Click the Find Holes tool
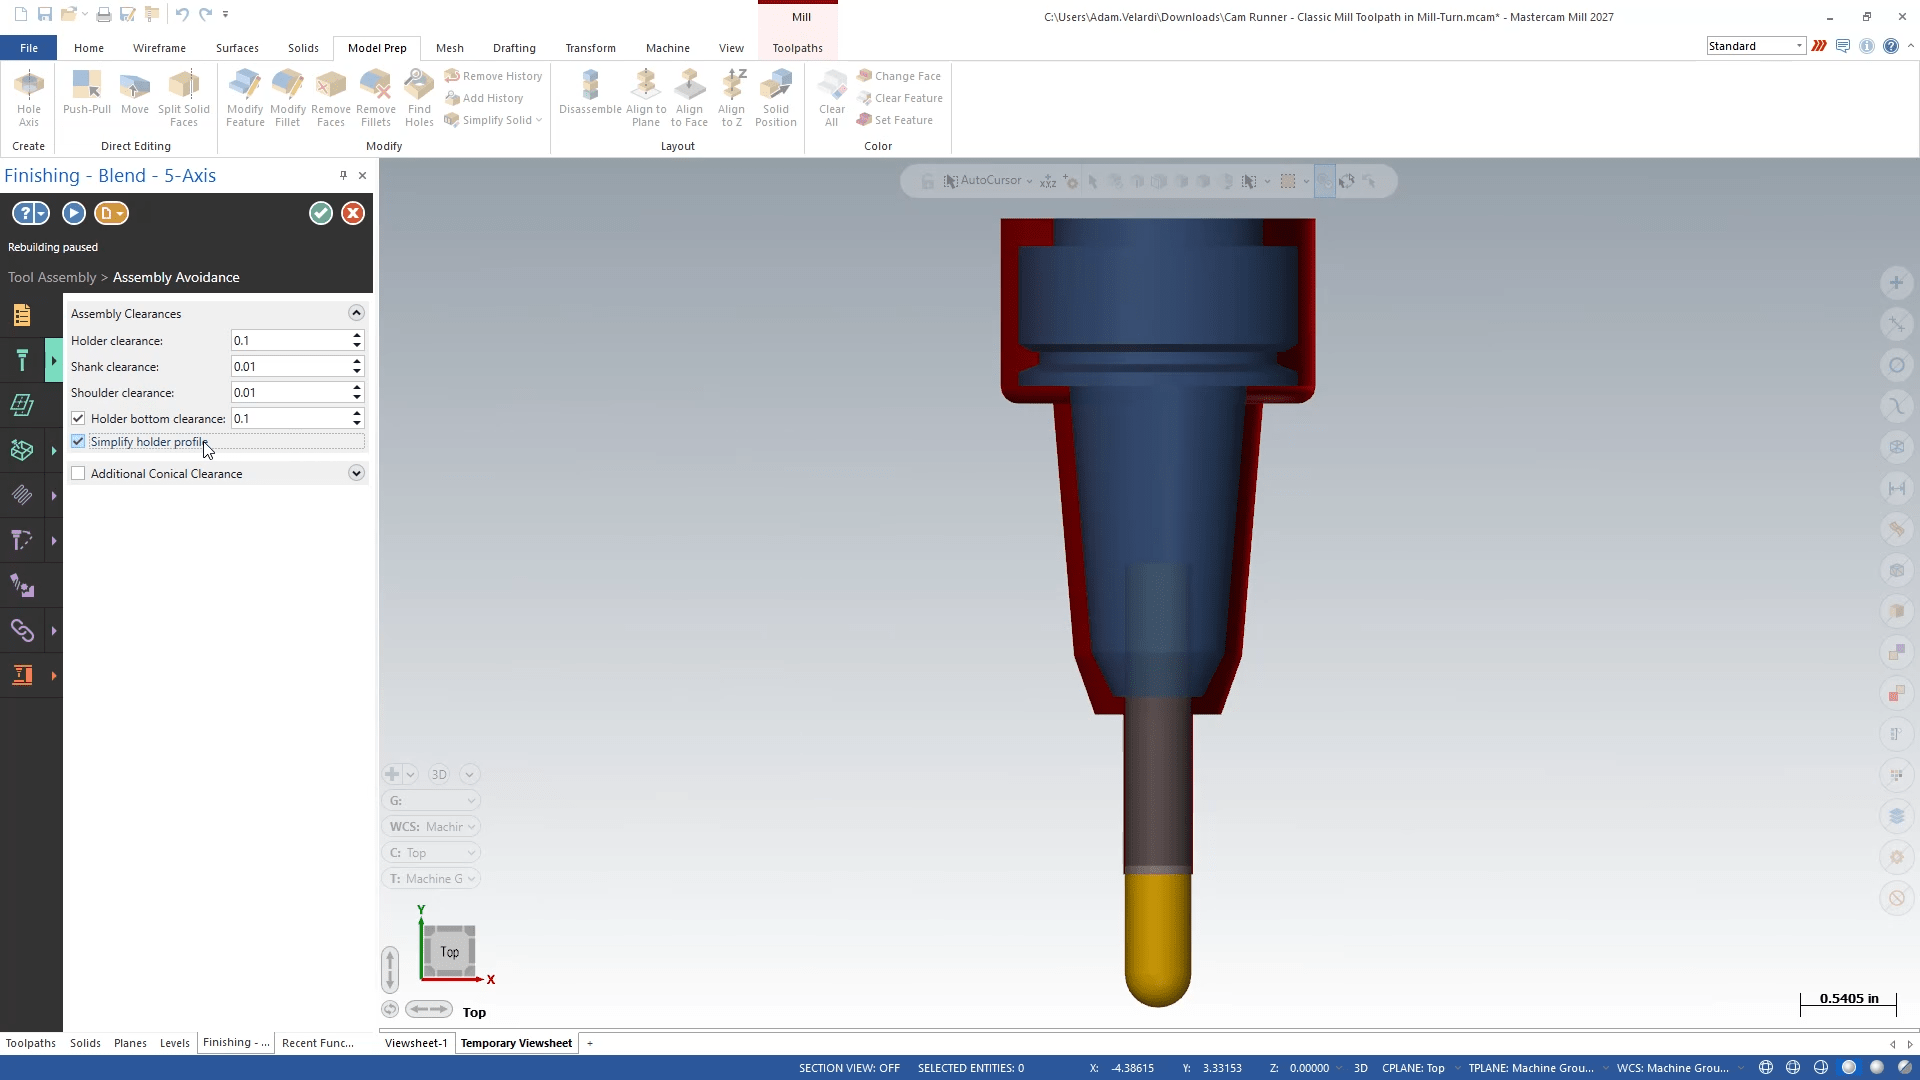The image size is (1920, 1080). (x=419, y=97)
